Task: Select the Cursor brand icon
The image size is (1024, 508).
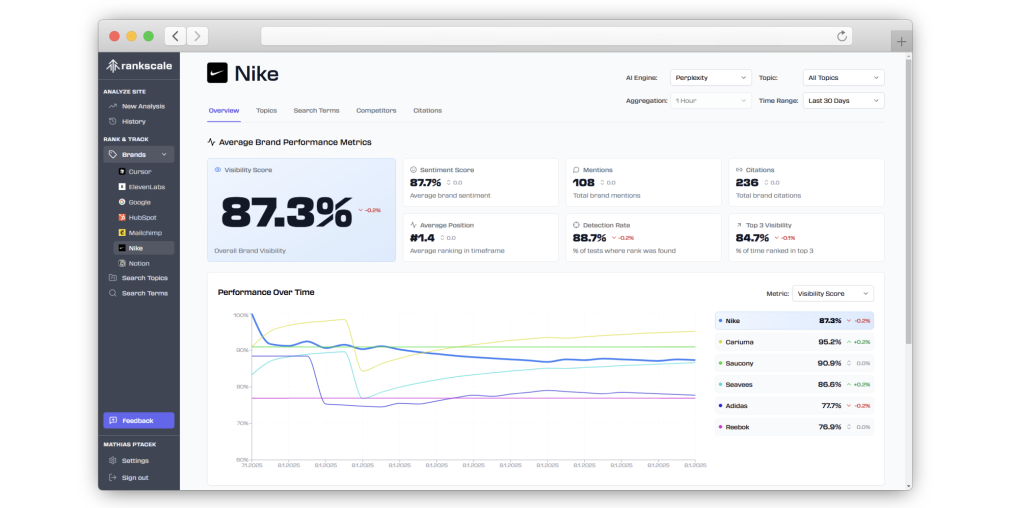Action: coord(121,172)
